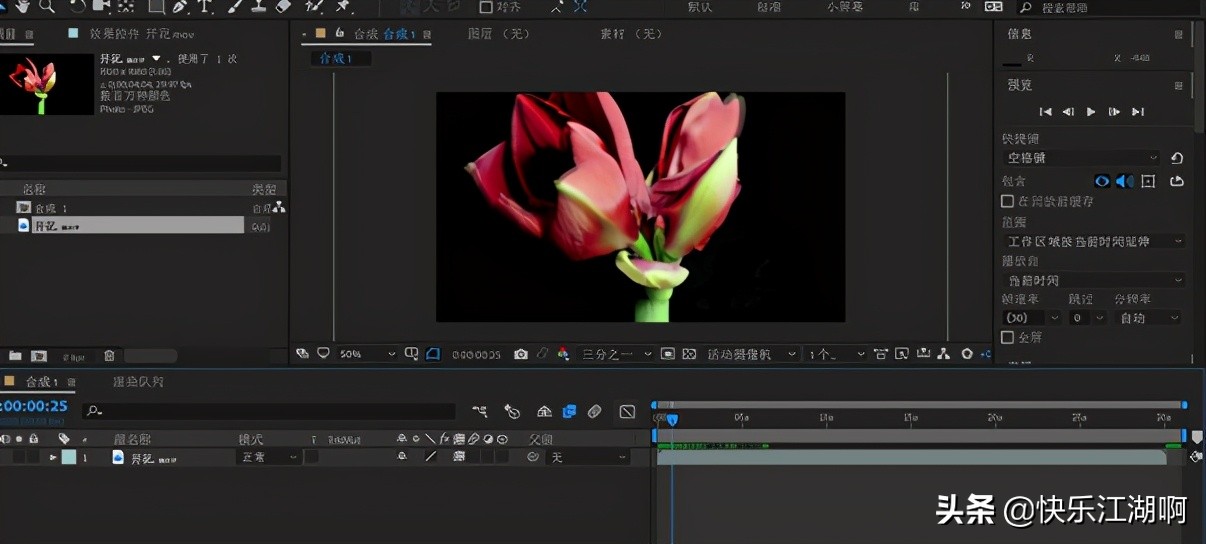1206x544 pixels.
Task: Select the Zoom magnifier tool
Action: click(x=47, y=6)
